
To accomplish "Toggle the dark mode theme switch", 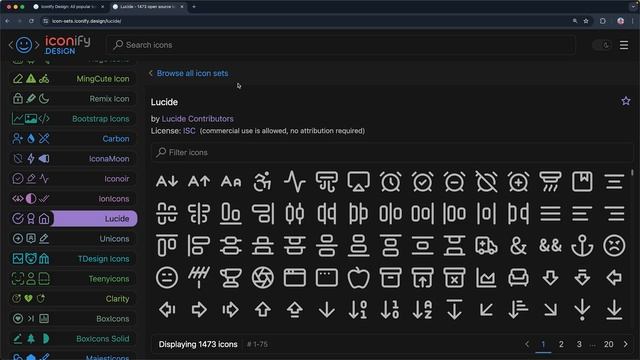I will click(x=602, y=45).
